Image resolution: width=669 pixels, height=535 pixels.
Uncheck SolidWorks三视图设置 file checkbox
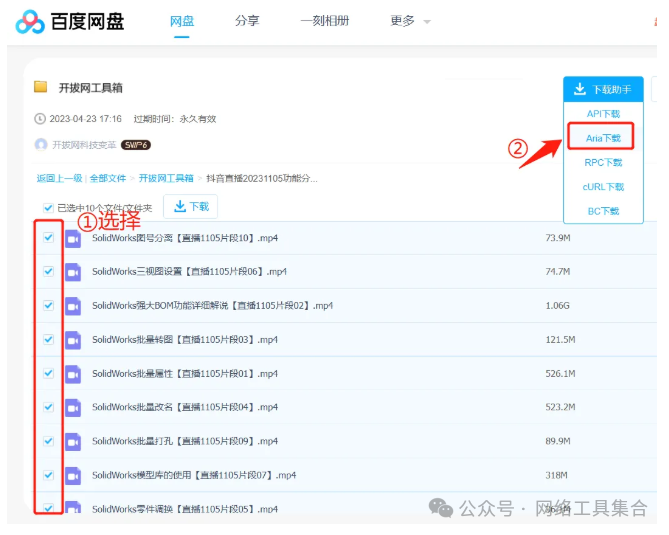click(x=49, y=271)
